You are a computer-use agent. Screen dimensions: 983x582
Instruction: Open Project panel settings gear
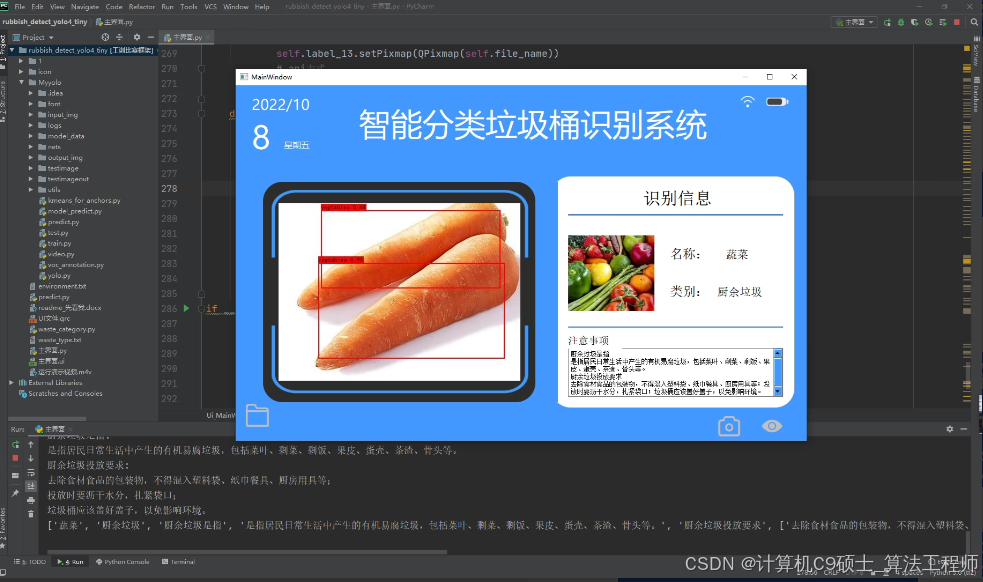137,38
